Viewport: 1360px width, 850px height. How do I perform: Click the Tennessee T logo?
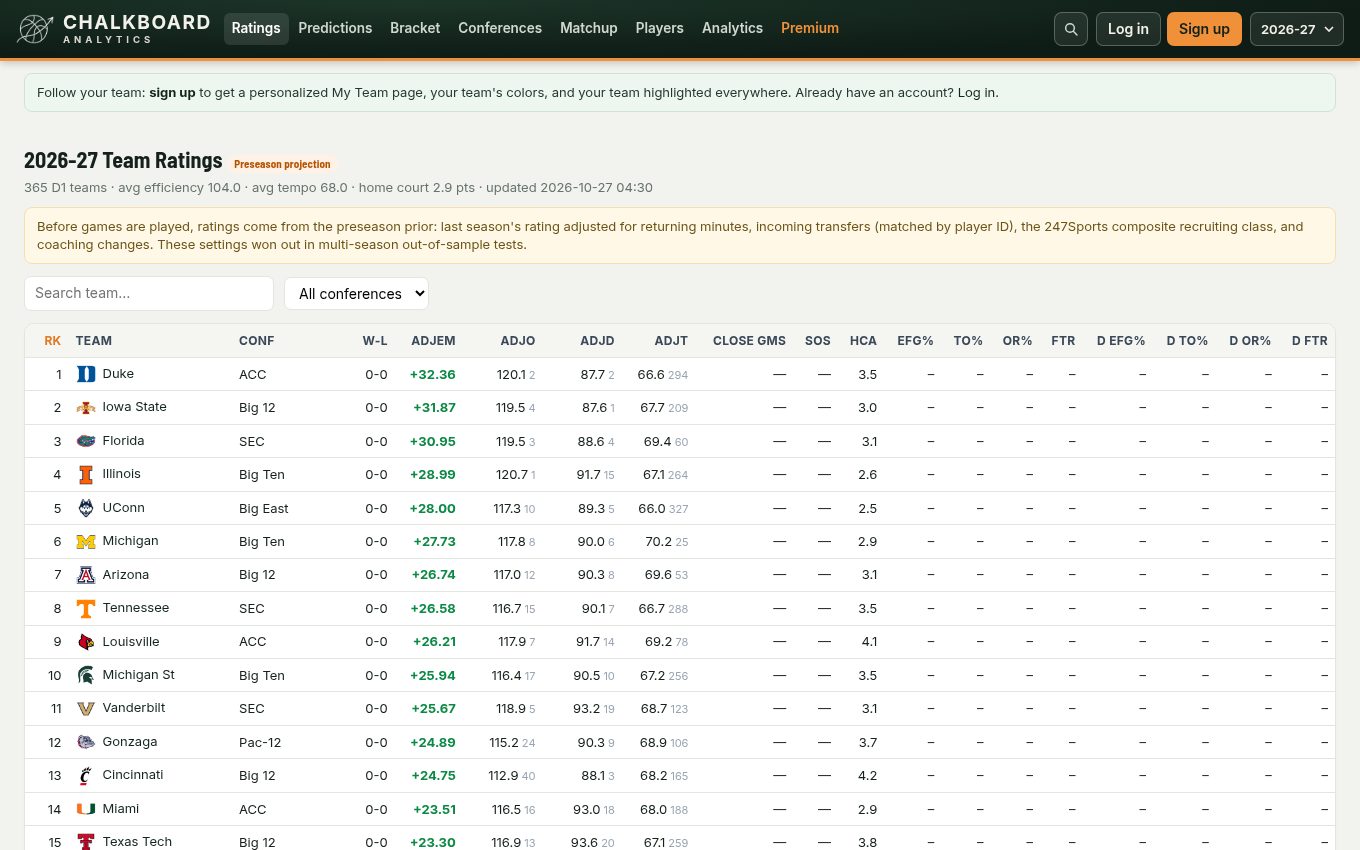coord(86,609)
